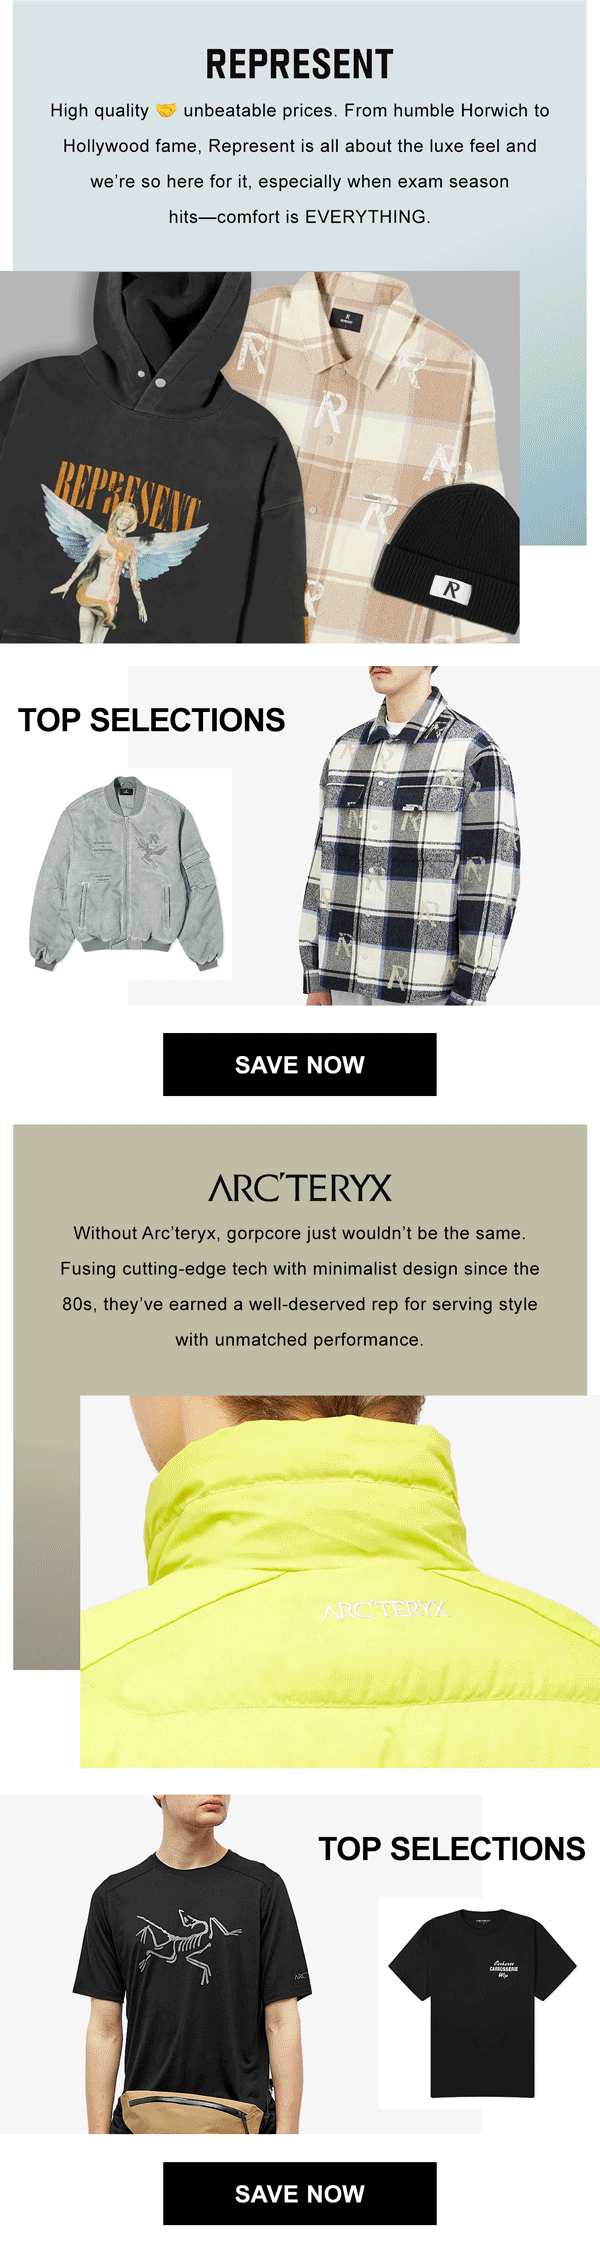Click the first TOP SELECTIONS heading

point(152,720)
